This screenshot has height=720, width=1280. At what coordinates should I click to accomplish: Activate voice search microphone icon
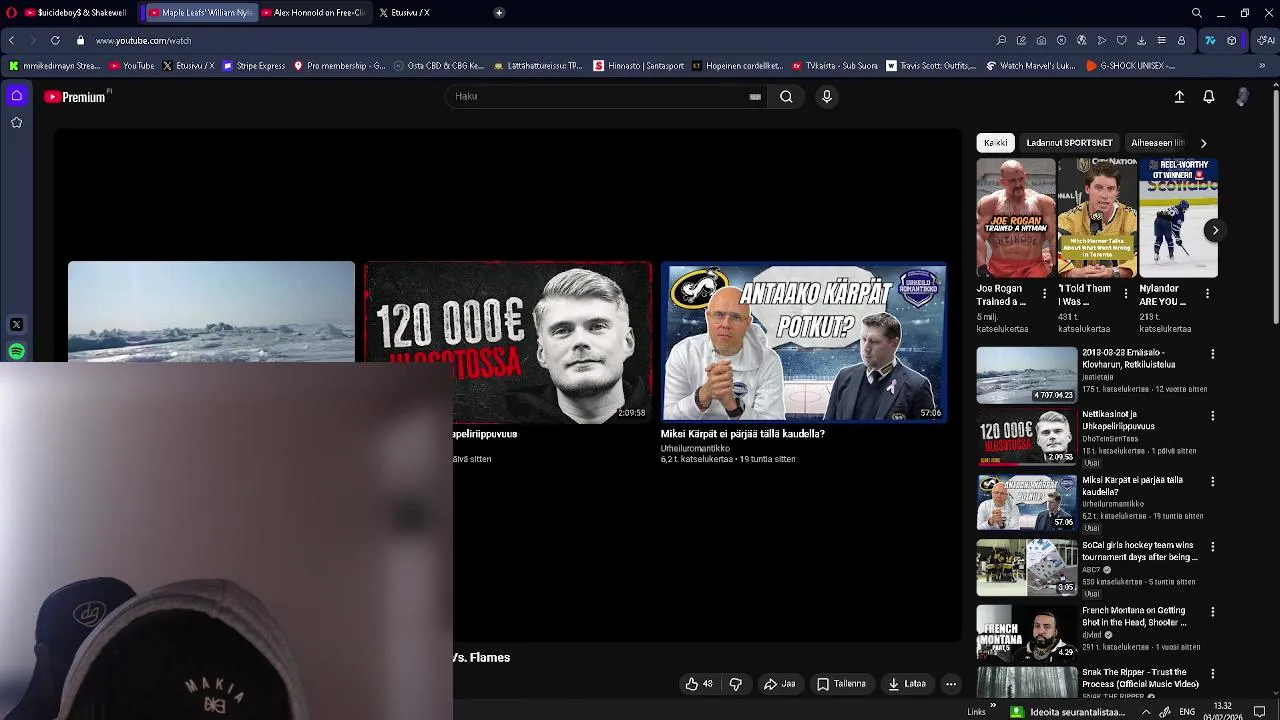pyautogui.click(x=826, y=97)
